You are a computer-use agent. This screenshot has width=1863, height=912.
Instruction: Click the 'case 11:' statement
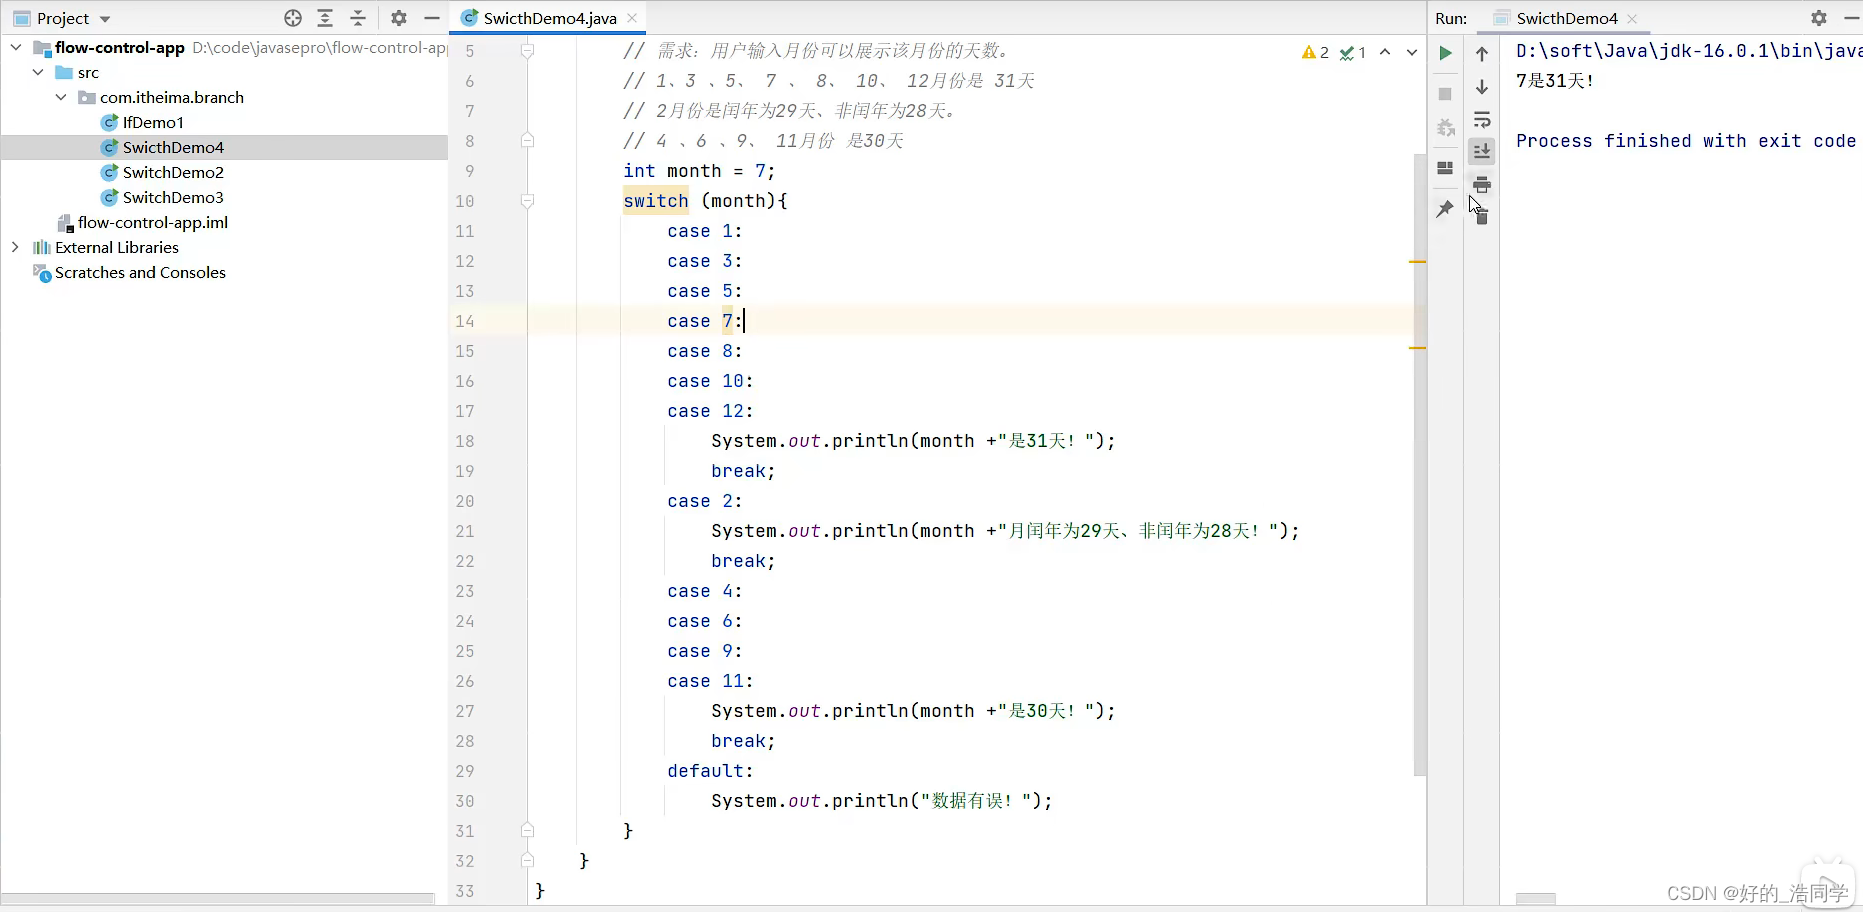(x=710, y=681)
